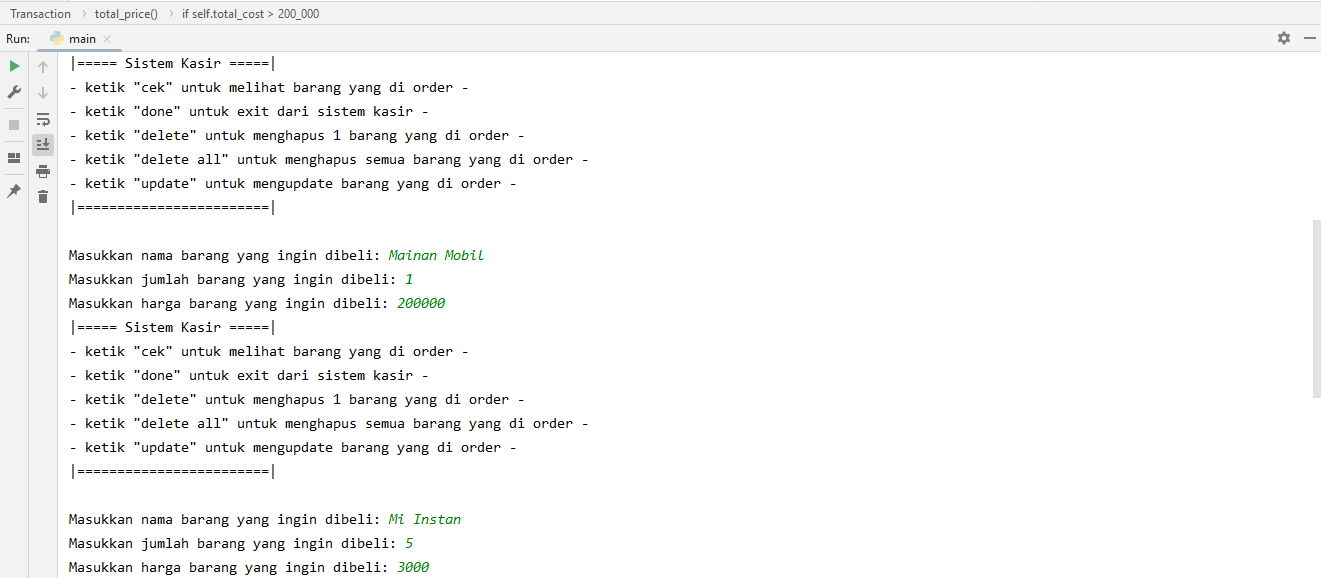Hide the Run tool window with the minus icon
Image resolution: width=1321 pixels, height=578 pixels.
coord(1309,38)
